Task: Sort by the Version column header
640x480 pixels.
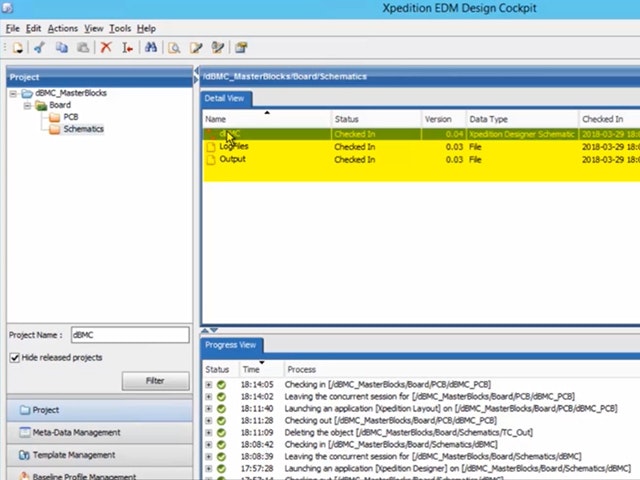Action: 443,119
